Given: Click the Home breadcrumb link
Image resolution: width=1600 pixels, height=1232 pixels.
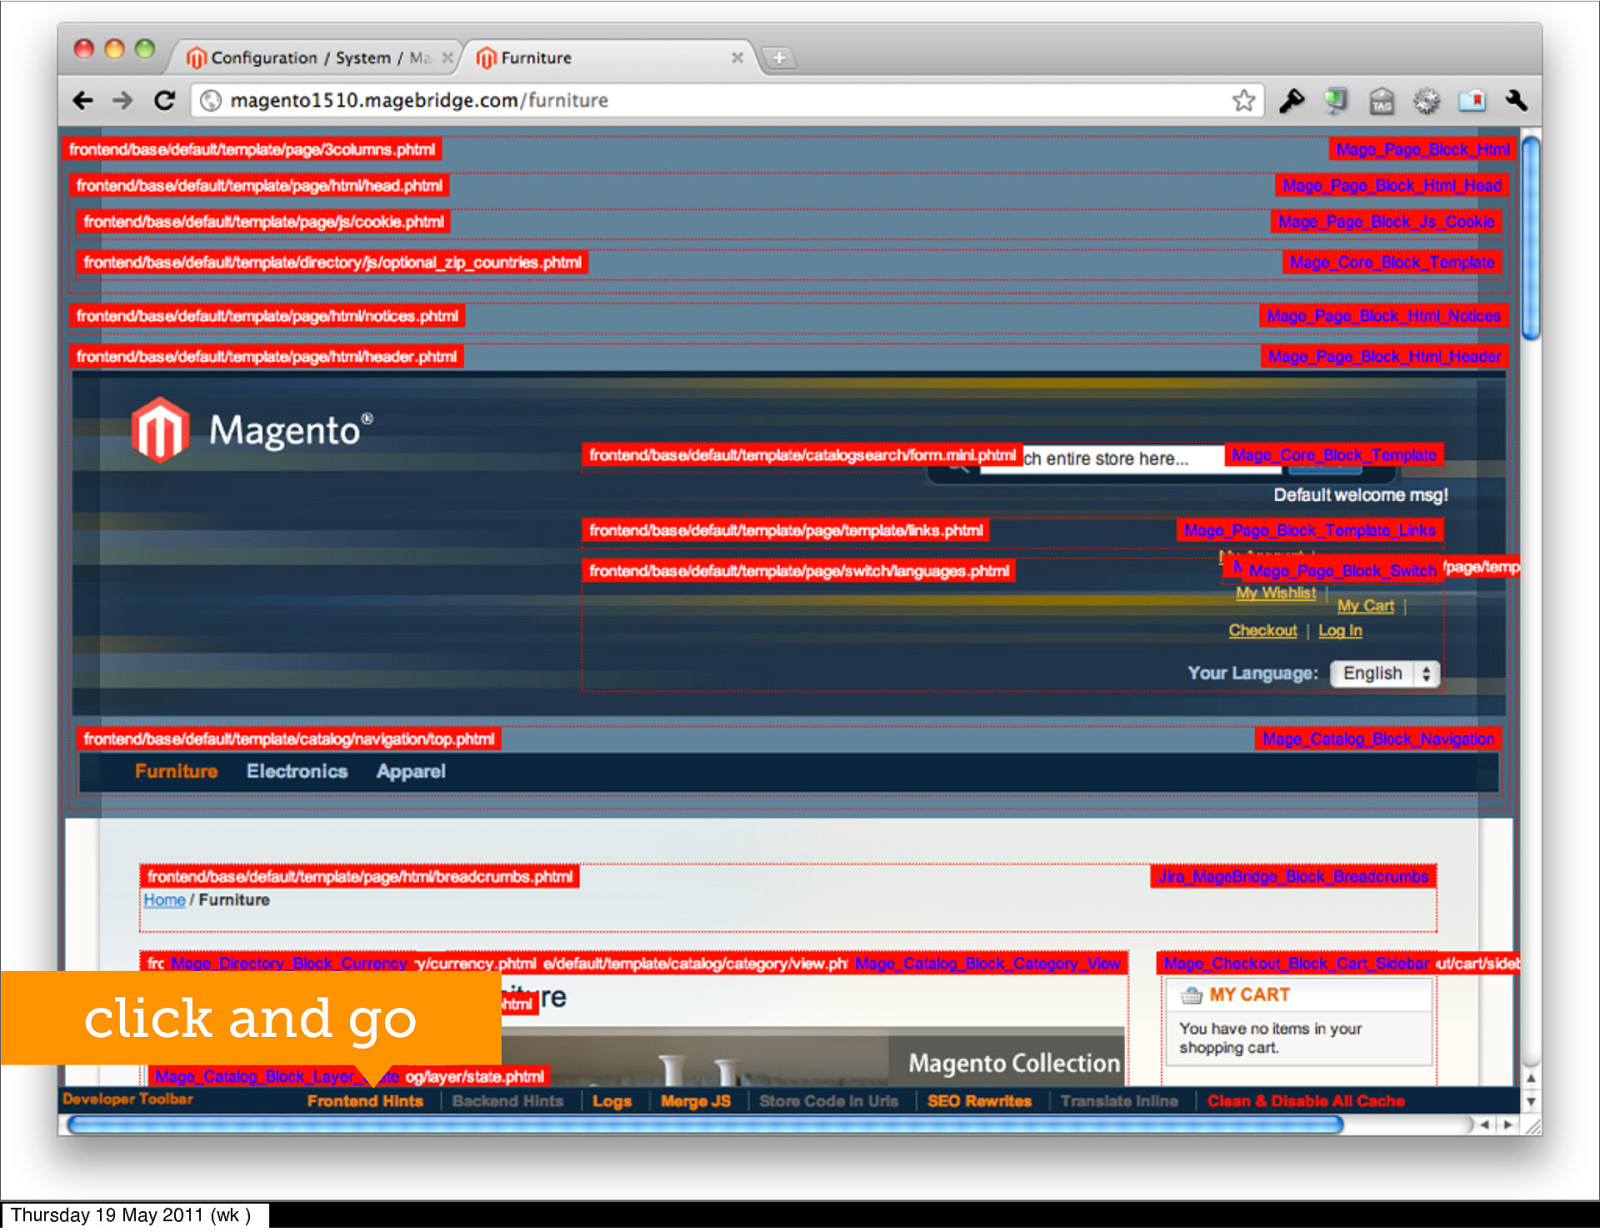Looking at the screenshot, I should [164, 900].
